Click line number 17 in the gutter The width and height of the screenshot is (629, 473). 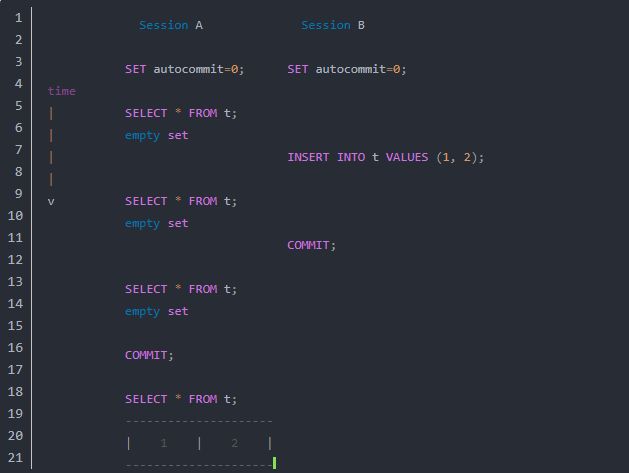pyautogui.click(x=15, y=370)
